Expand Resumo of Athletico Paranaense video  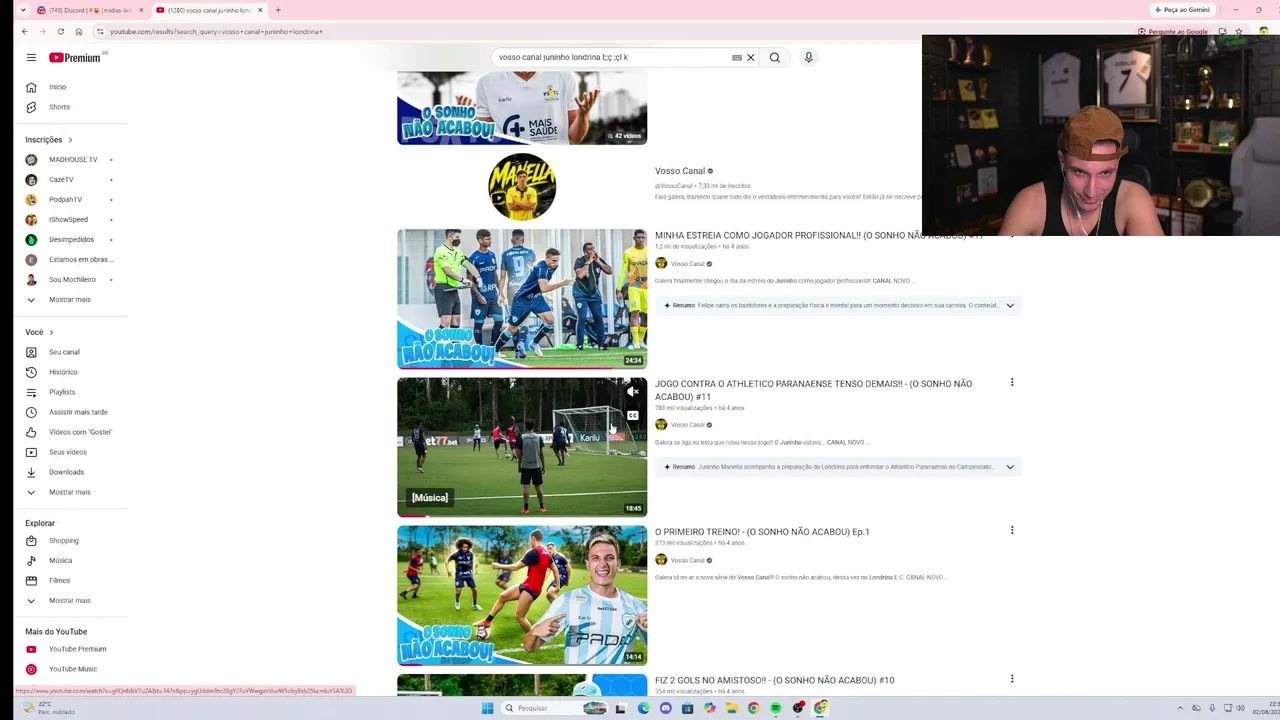1010,467
